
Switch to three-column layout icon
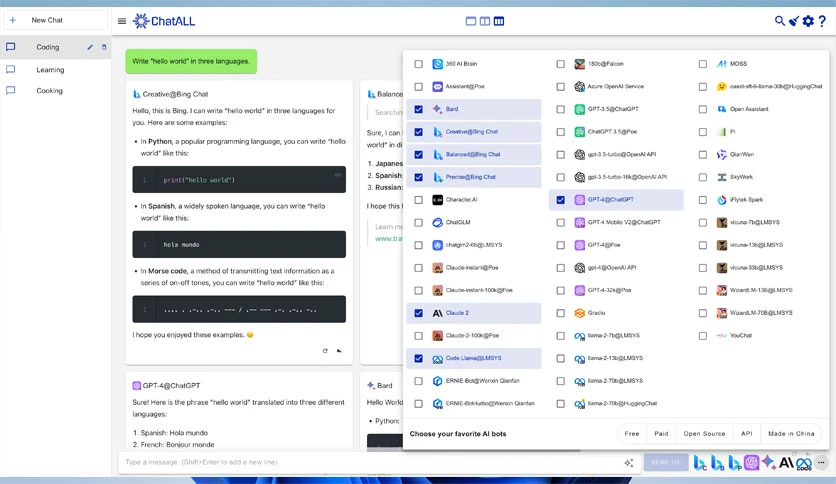coord(499,21)
